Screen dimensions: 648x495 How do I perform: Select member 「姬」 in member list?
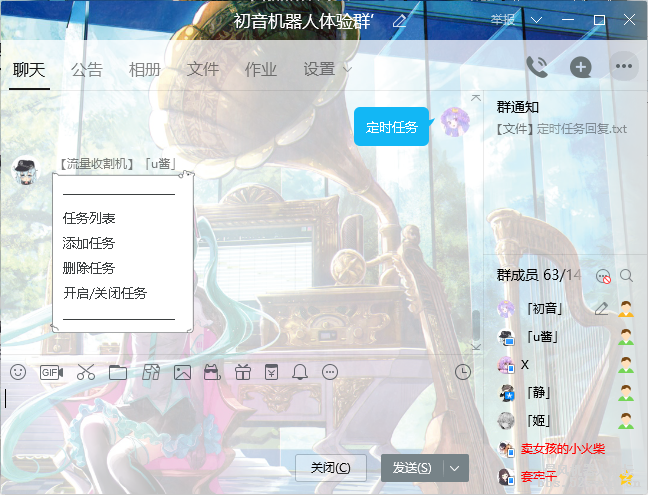[x=565, y=421]
